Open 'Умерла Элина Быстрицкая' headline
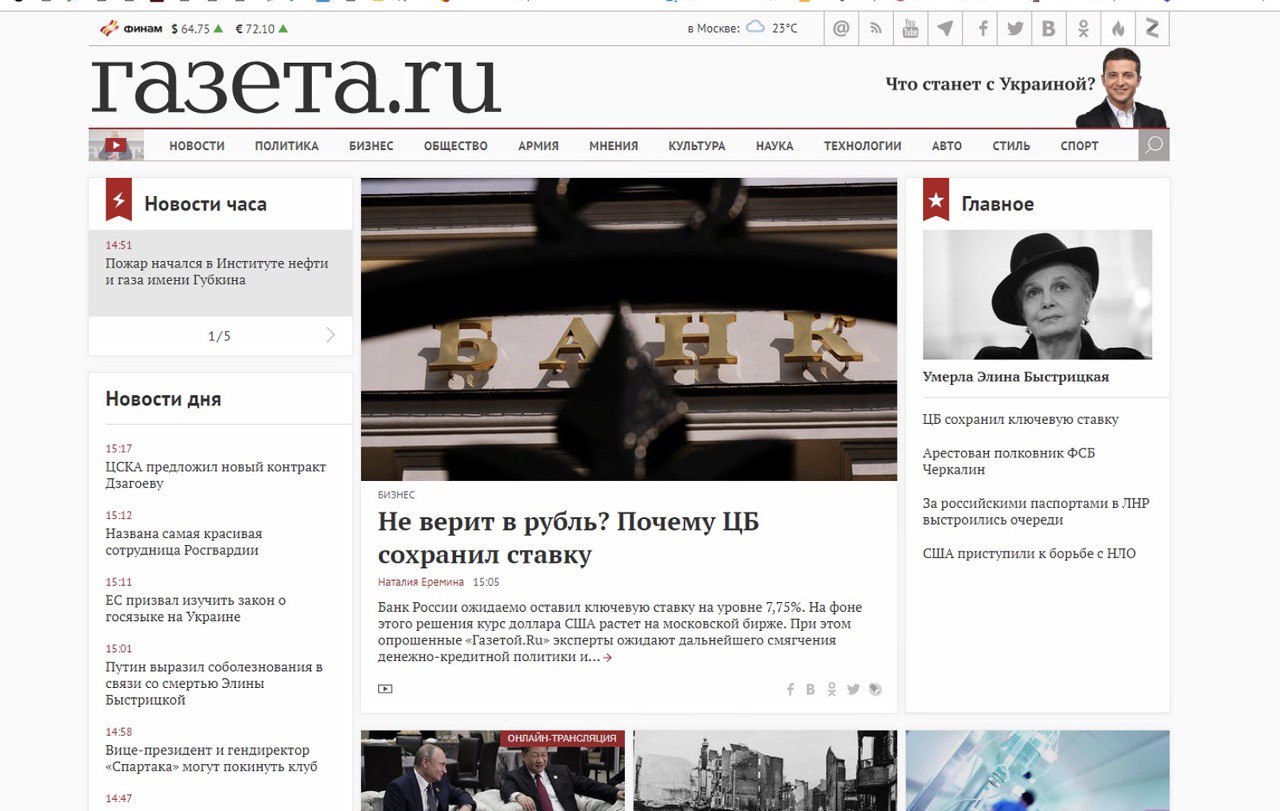1280x811 pixels. [x=1016, y=377]
